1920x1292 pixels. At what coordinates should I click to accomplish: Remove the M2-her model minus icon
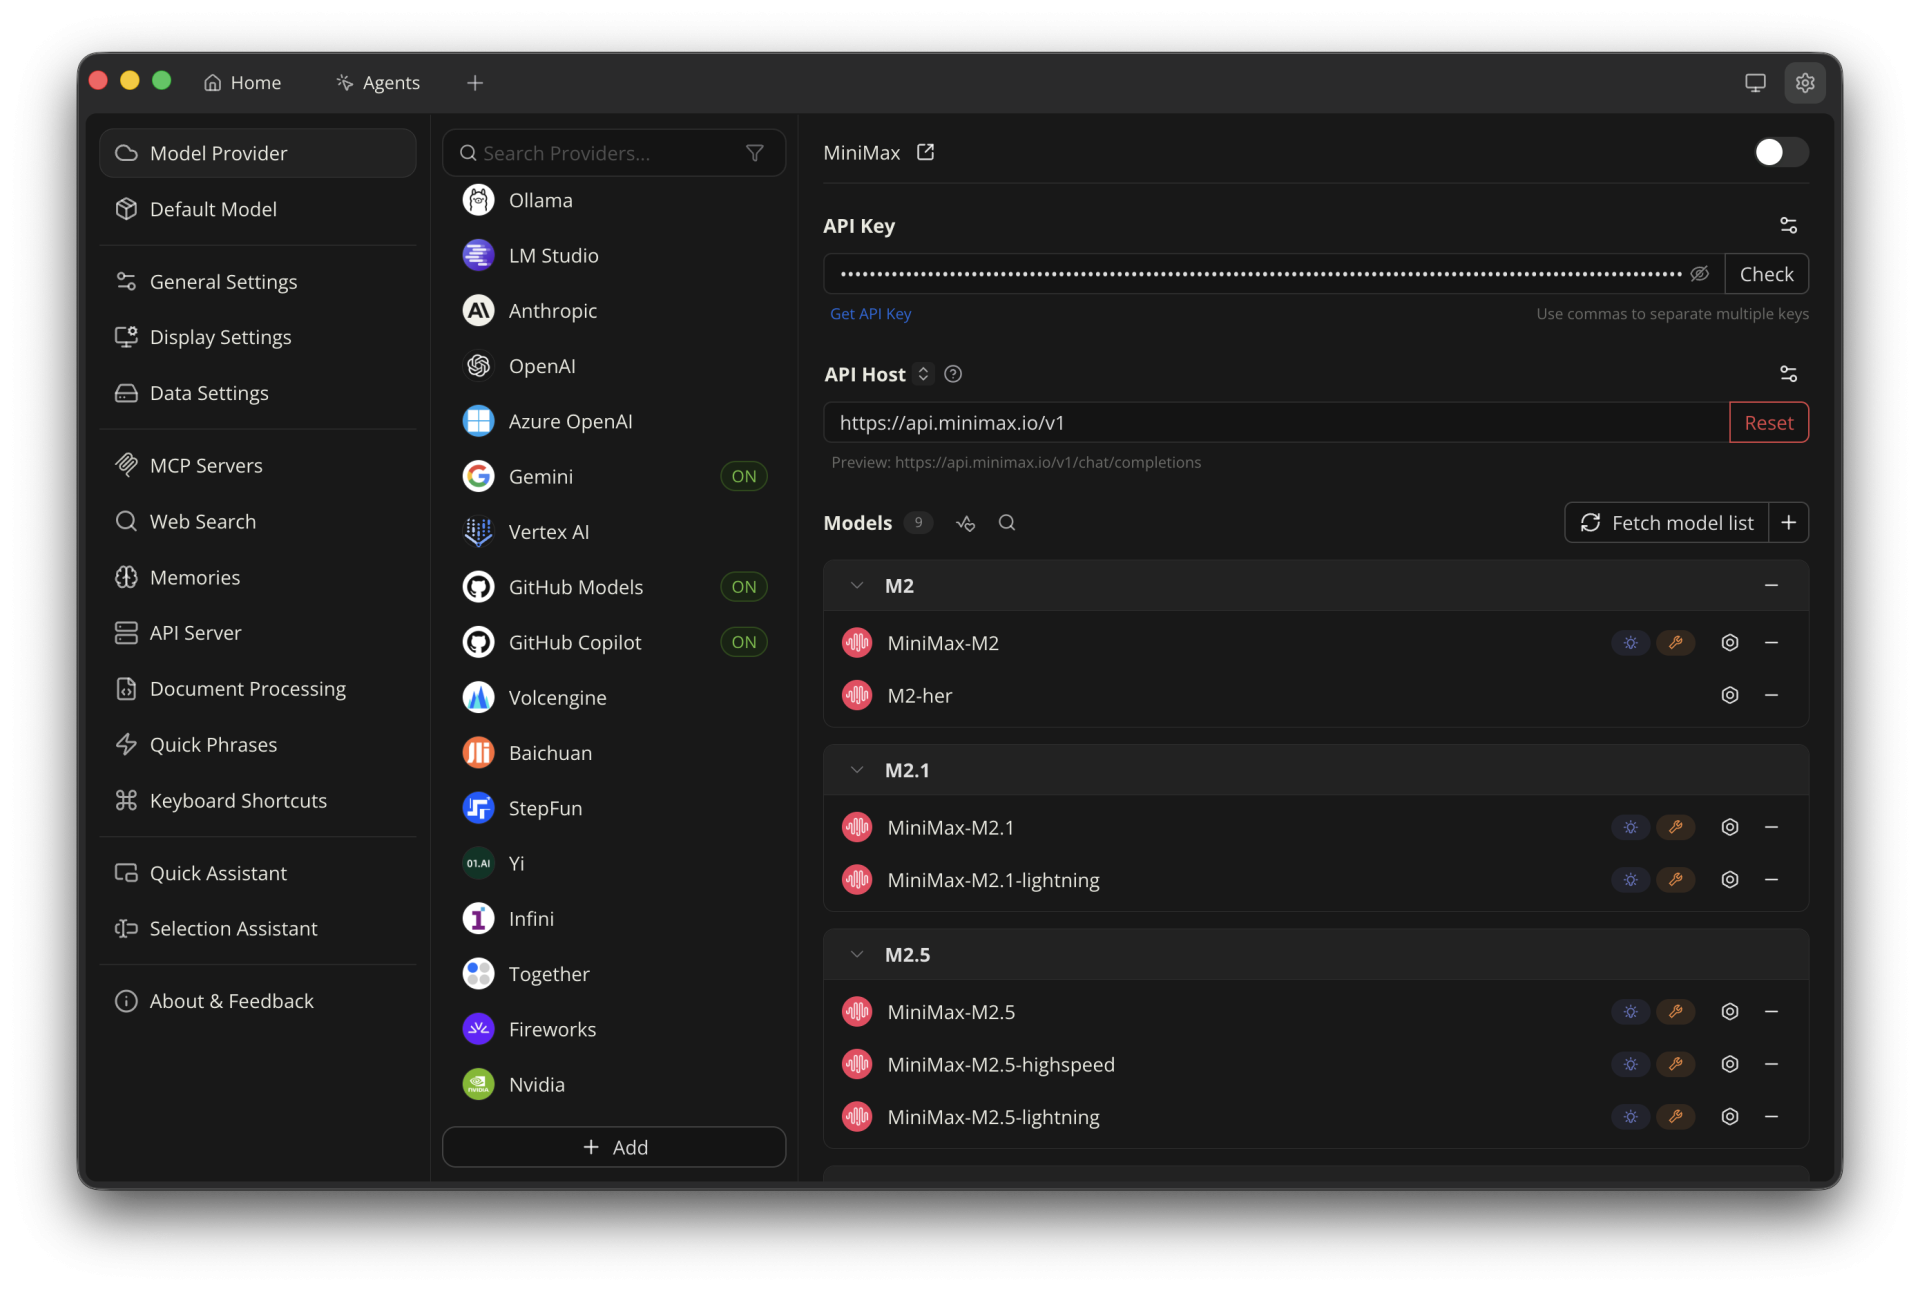(1771, 695)
